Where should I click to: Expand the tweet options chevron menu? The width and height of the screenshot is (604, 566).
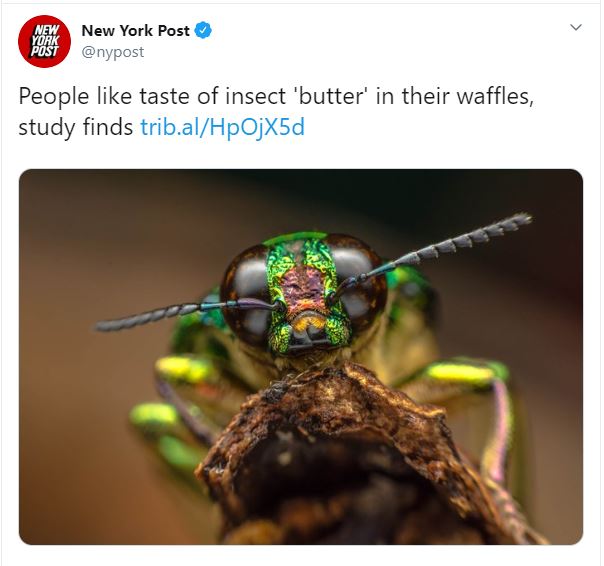tap(575, 27)
